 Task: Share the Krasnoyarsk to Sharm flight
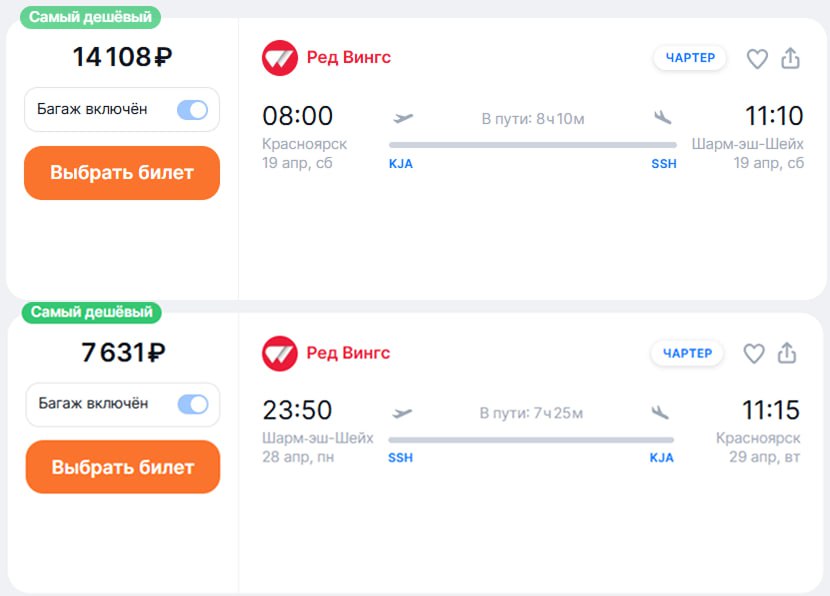(x=790, y=58)
